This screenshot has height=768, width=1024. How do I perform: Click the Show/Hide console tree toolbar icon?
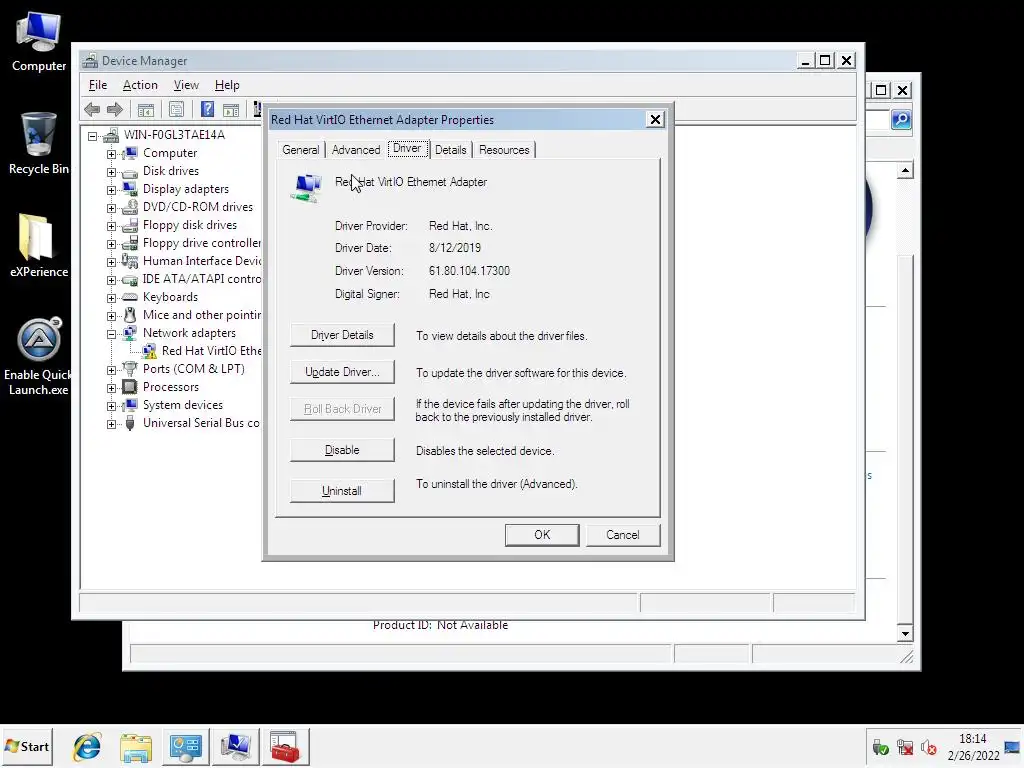click(x=146, y=110)
